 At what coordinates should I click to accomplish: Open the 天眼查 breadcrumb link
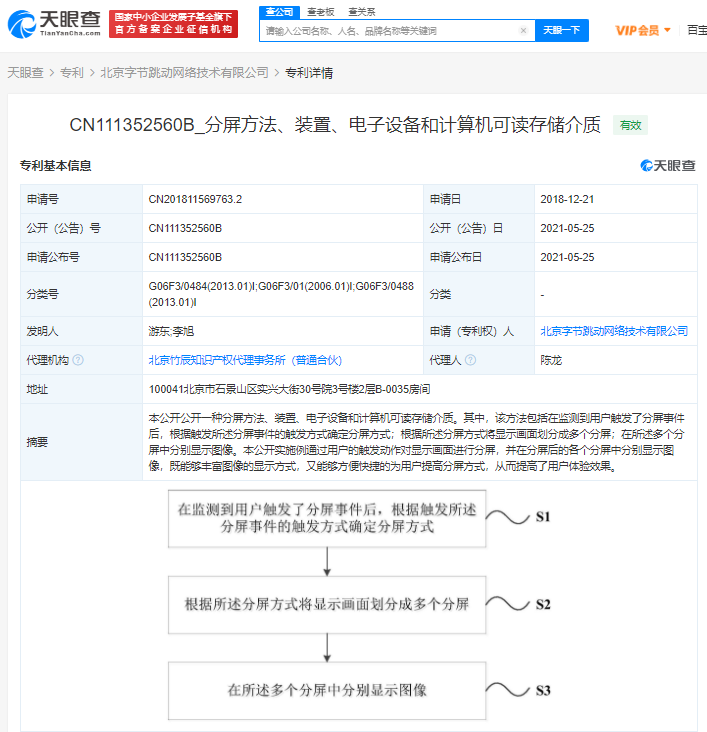(25, 72)
